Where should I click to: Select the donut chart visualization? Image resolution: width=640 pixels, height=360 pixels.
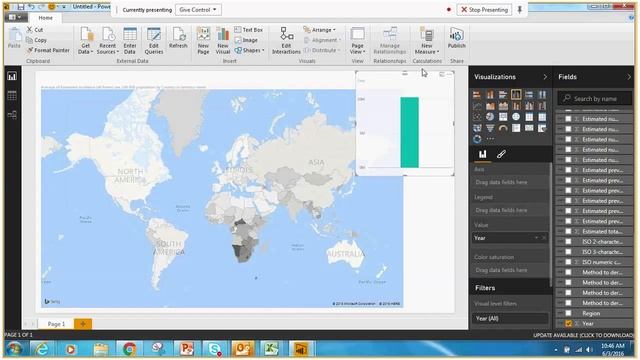tap(477, 139)
